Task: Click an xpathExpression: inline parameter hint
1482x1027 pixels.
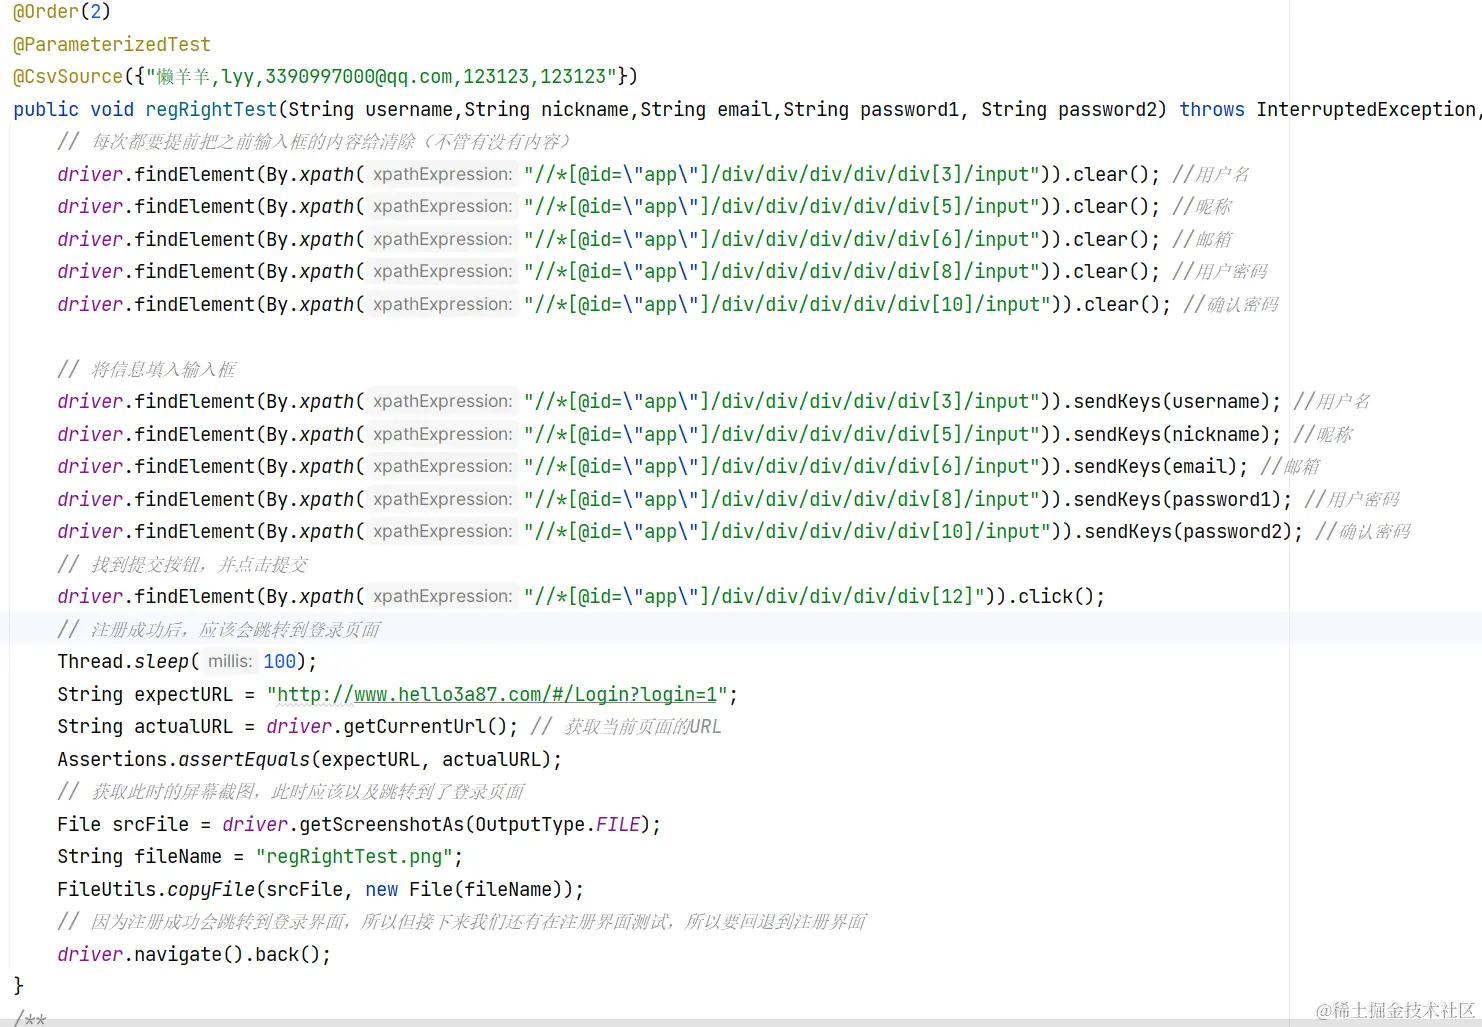Action: [441, 174]
